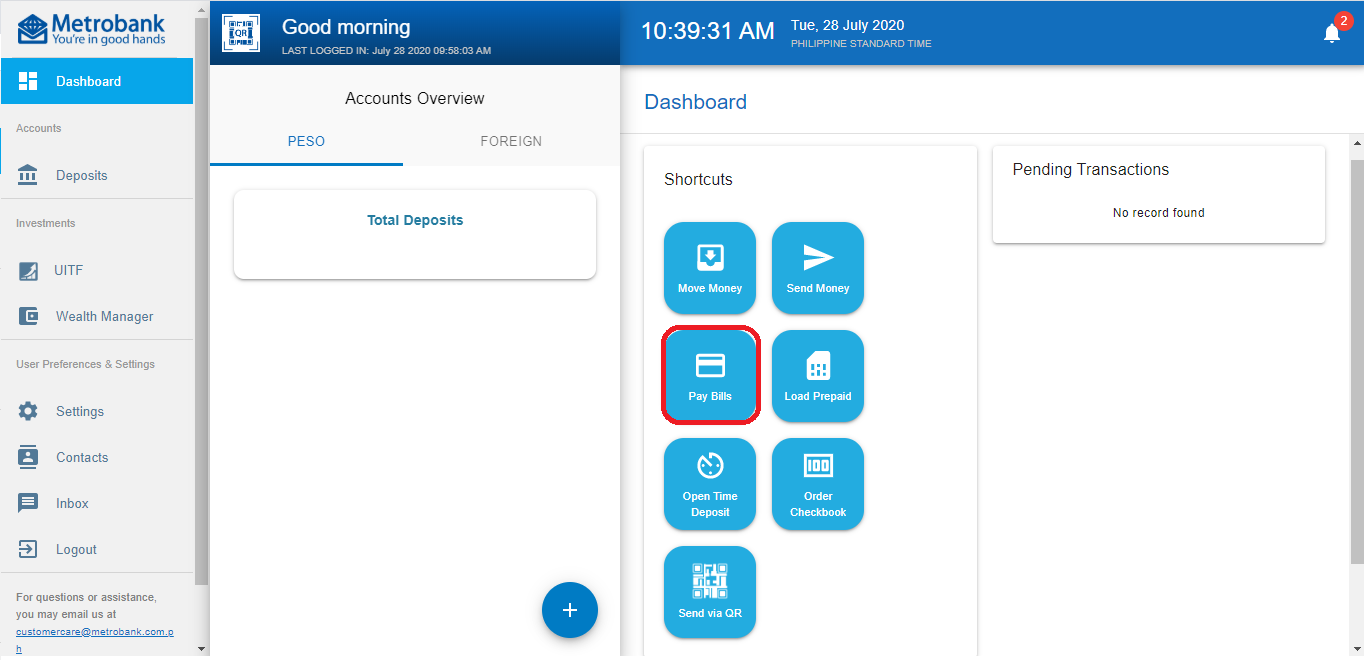Image resolution: width=1364 pixels, height=660 pixels.
Task: Open the Move Money shortcut
Action: click(710, 268)
